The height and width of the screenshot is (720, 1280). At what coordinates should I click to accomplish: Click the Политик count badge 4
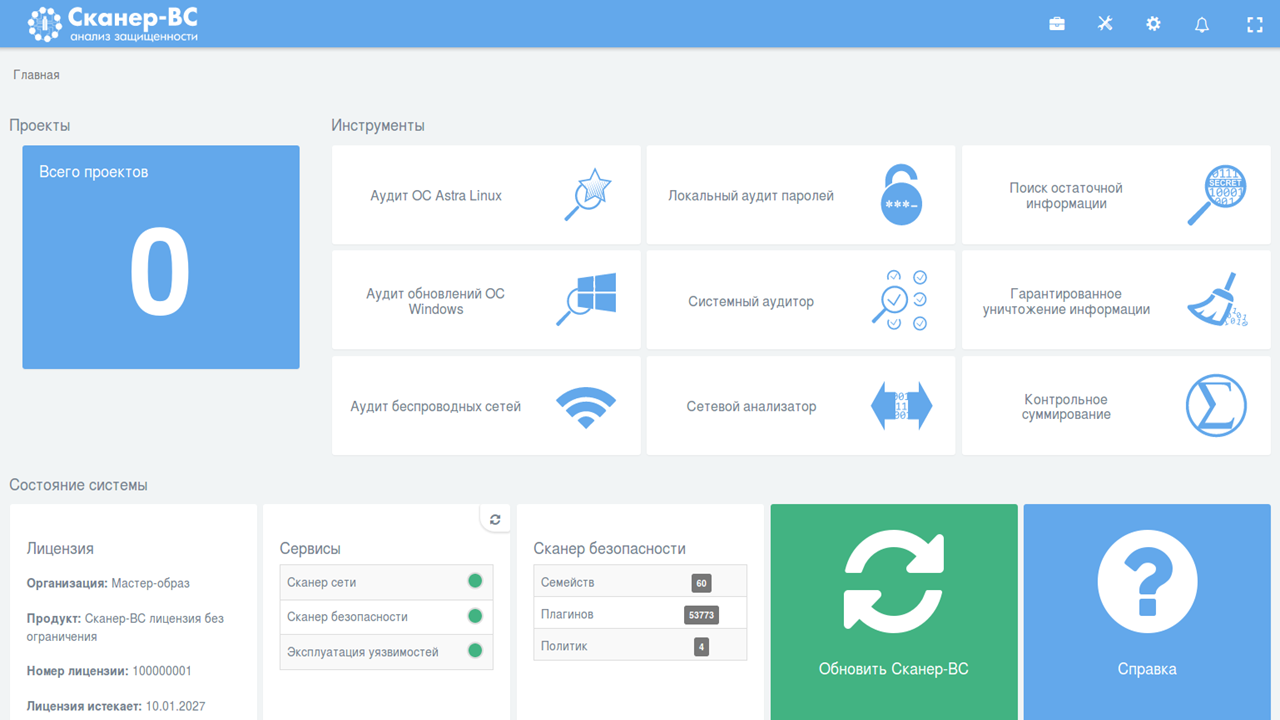click(701, 647)
